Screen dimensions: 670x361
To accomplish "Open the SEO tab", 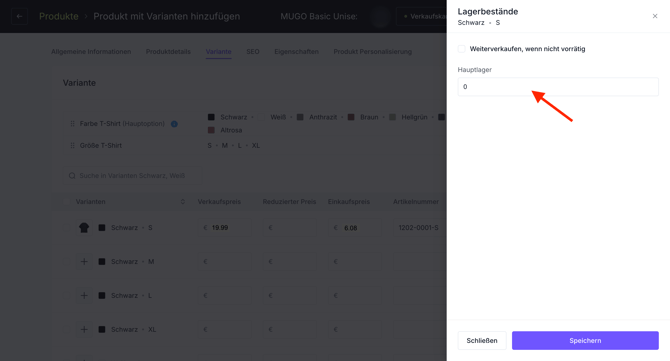I will (253, 51).
